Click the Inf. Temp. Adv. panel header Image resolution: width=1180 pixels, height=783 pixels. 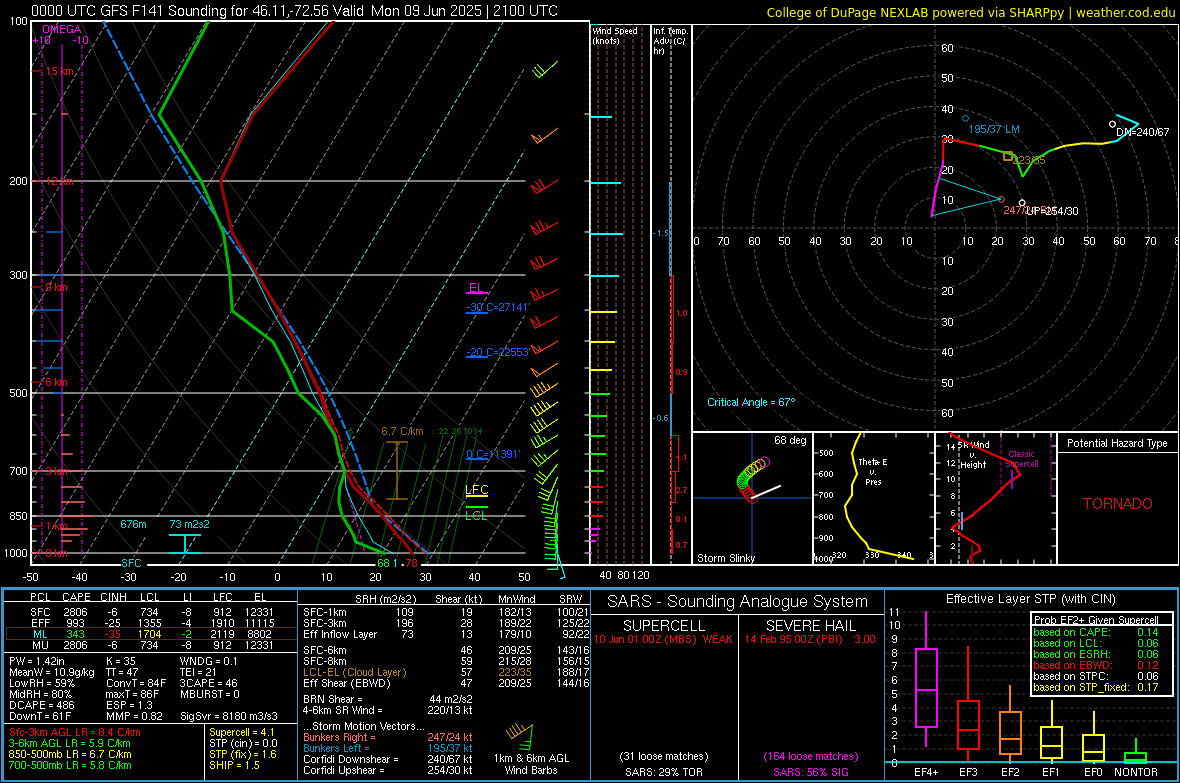[x=670, y=41]
